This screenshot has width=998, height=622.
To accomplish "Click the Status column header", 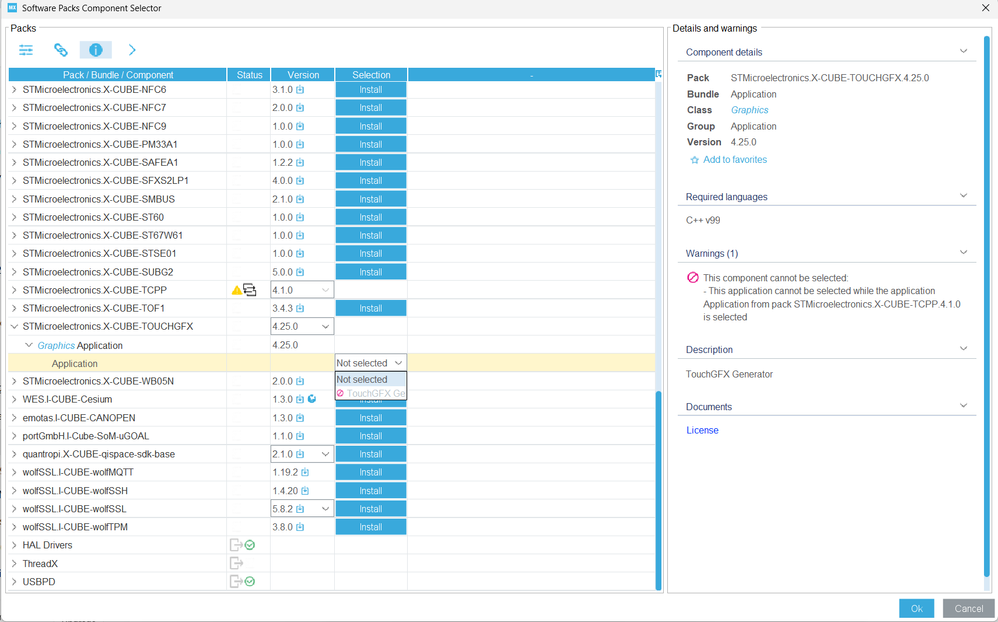I will point(249,74).
